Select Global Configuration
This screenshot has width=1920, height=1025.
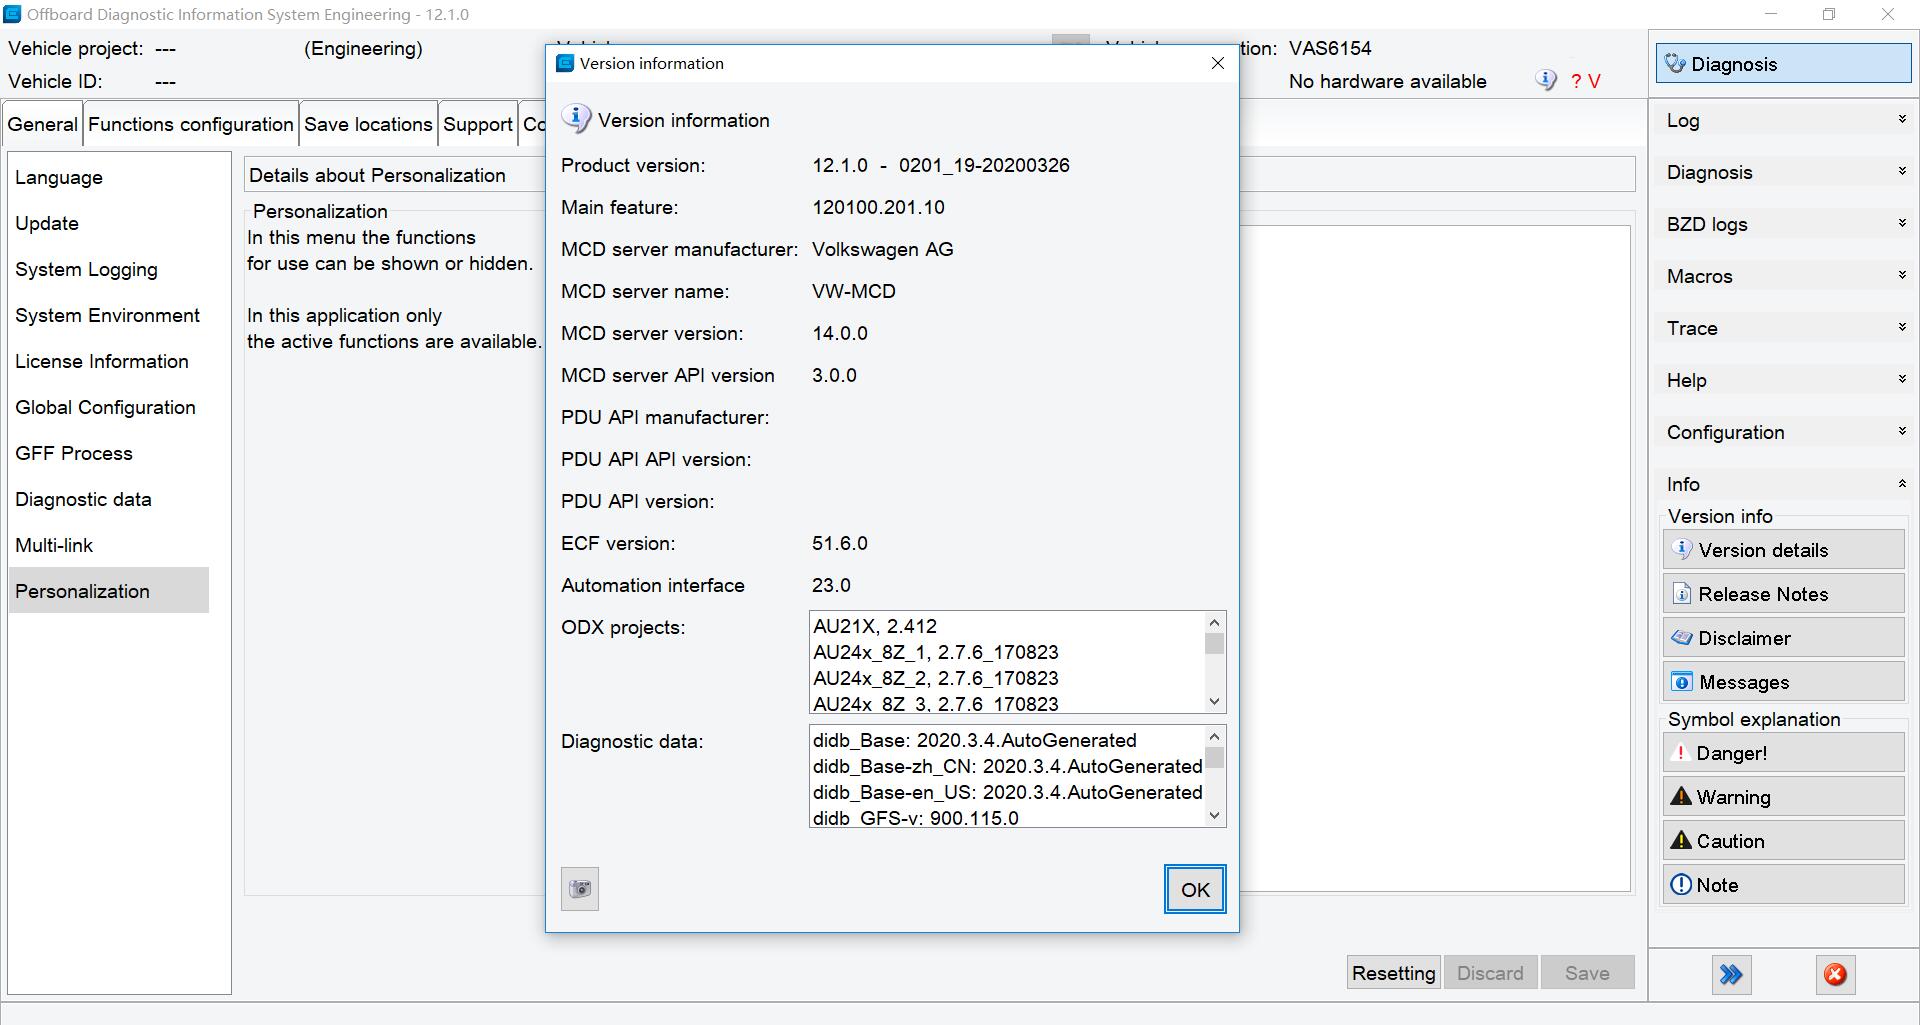[x=108, y=407]
